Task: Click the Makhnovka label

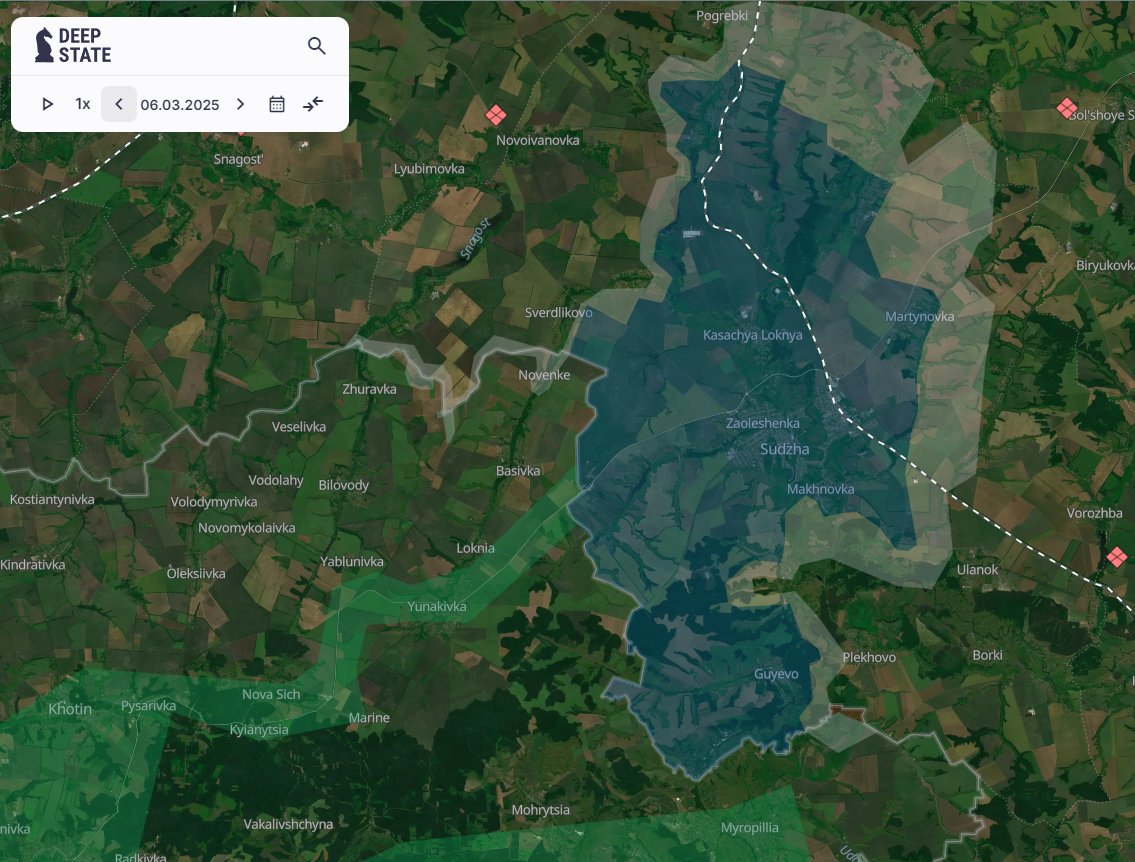Action: 820,489
